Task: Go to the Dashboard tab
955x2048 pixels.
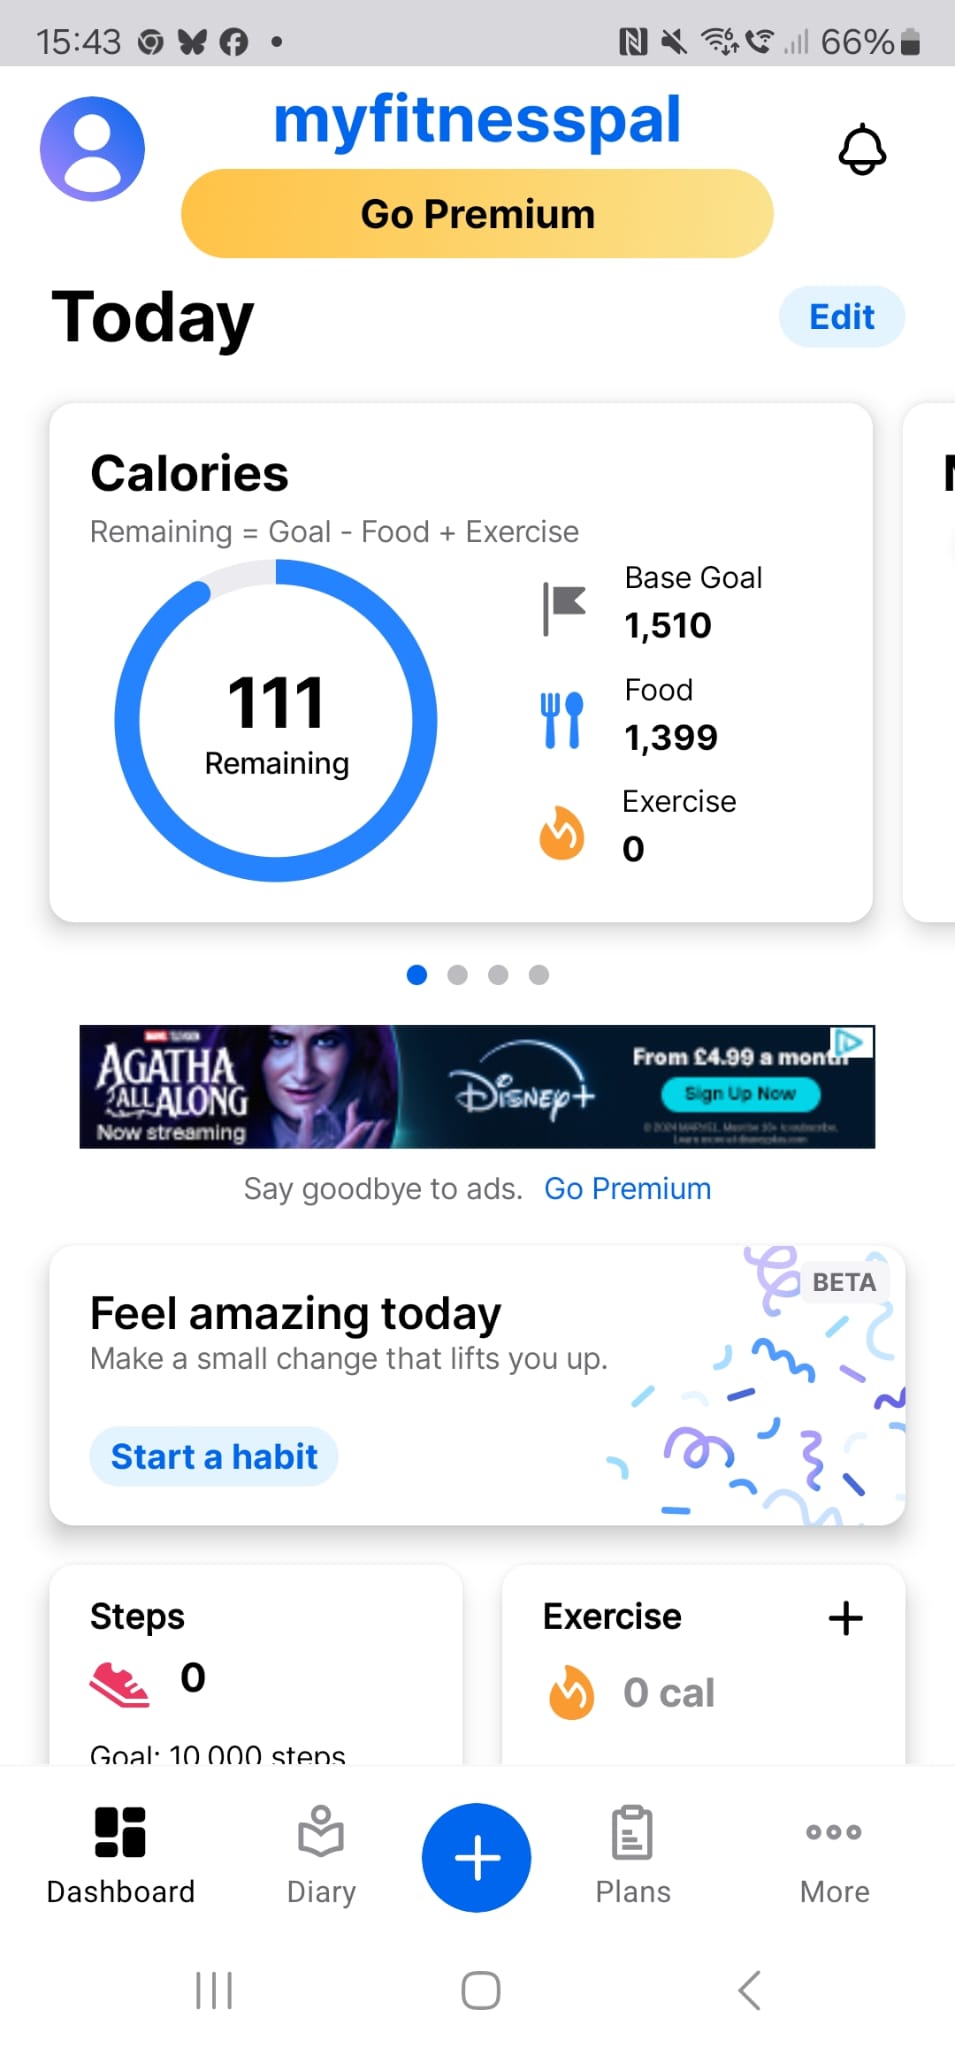Action: (120, 1855)
